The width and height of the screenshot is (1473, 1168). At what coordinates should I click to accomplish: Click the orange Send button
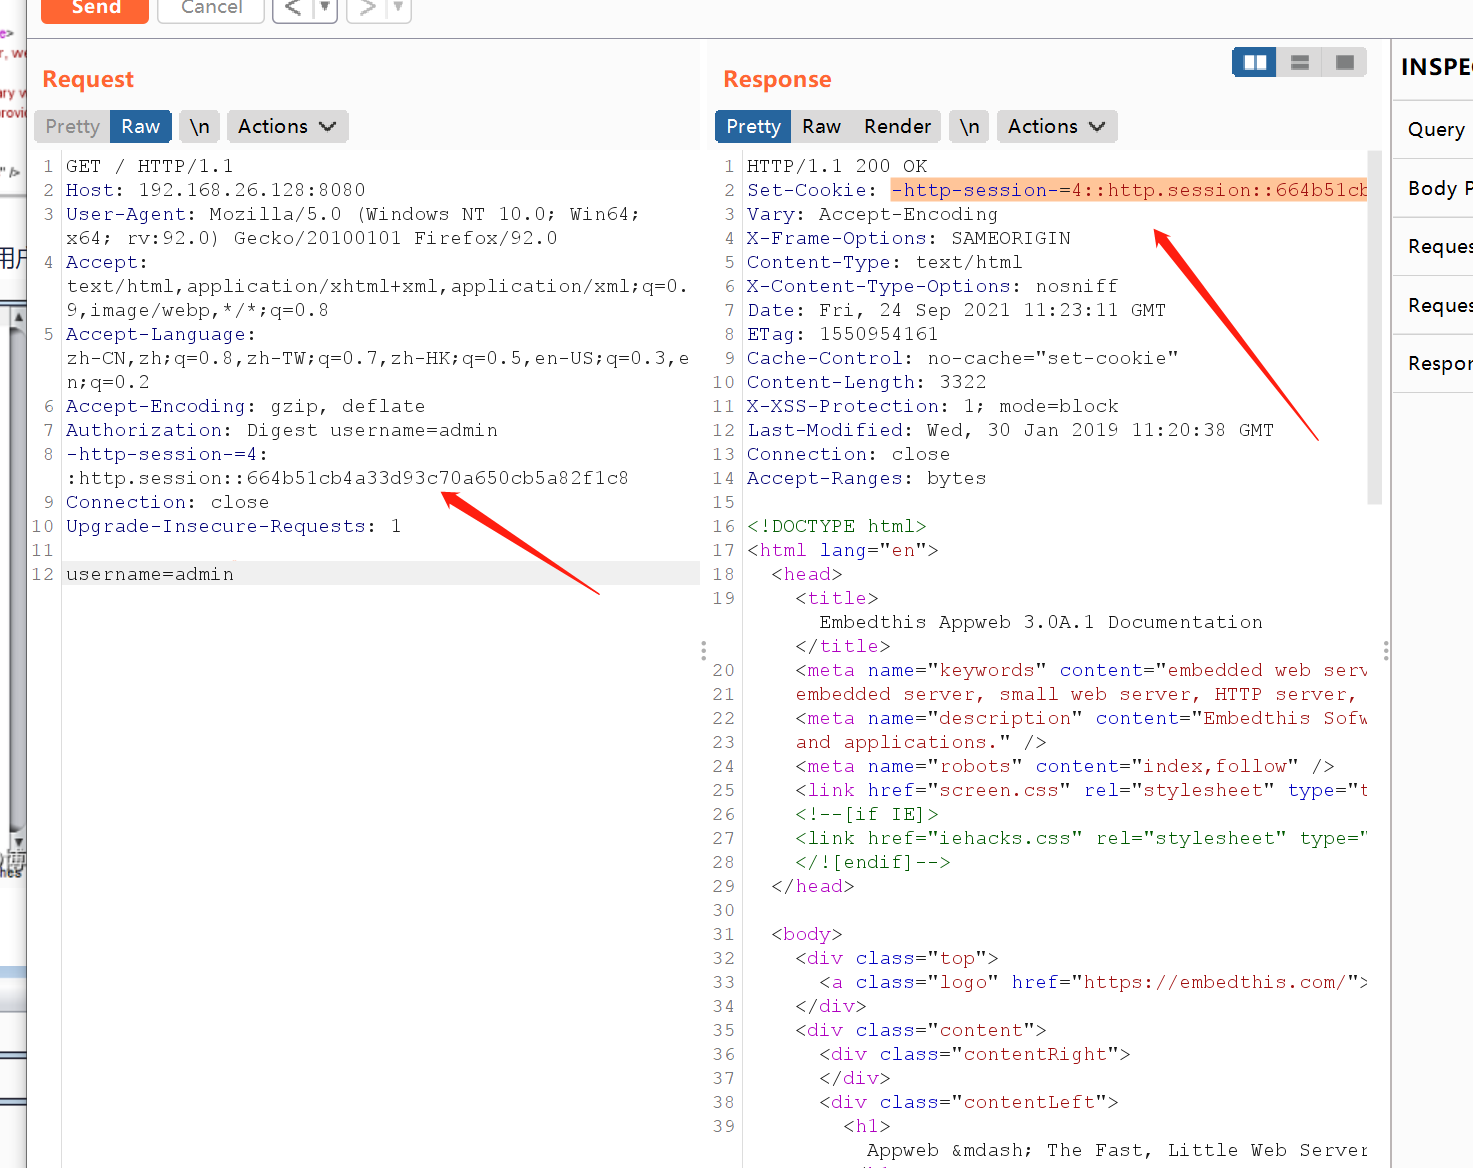[x=95, y=8]
